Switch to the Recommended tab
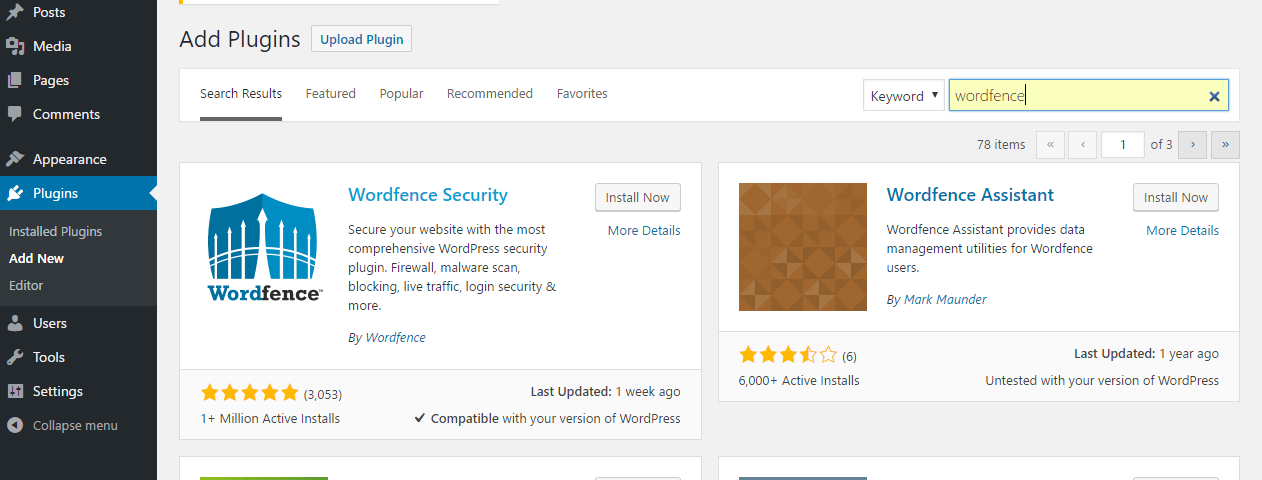The image size is (1262, 480). tap(490, 94)
